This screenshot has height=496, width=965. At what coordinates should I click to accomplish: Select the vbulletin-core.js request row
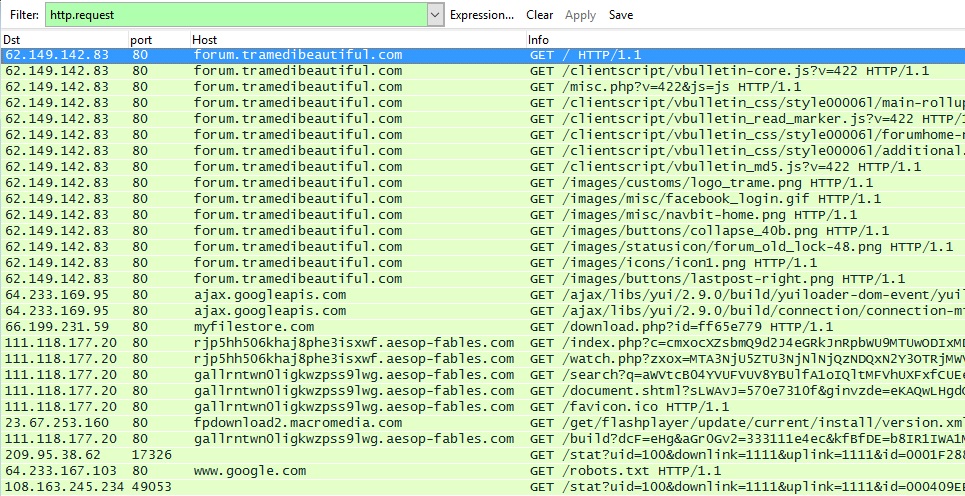click(482, 71)
